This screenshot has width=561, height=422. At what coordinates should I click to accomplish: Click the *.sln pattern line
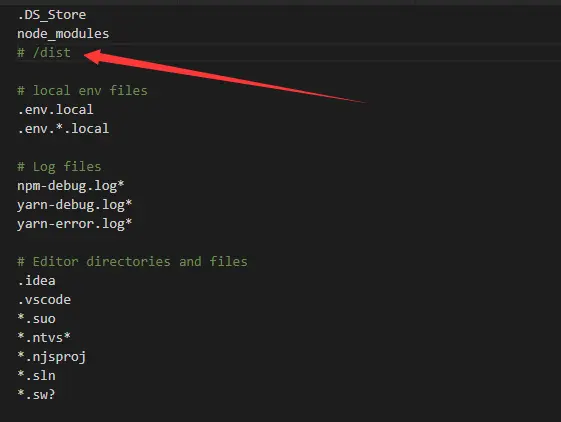[x=36, y=375]
